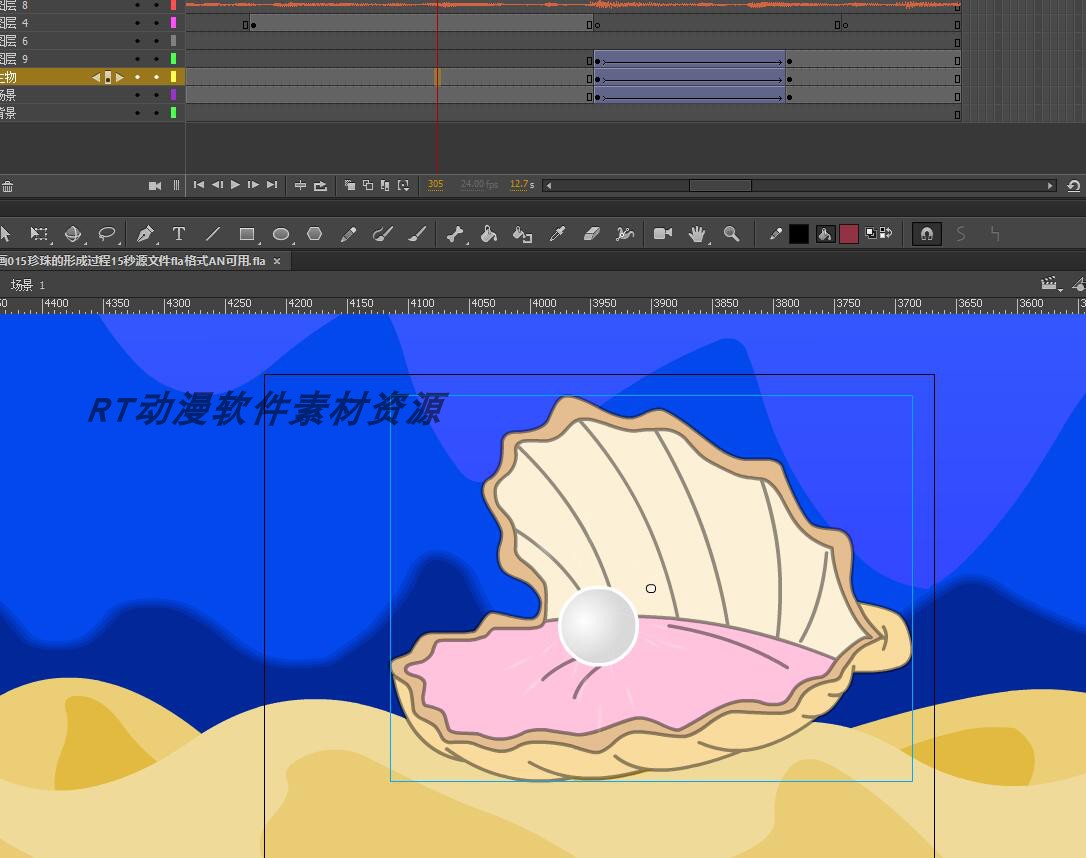Select the Zoom tool

click(731, 234)
